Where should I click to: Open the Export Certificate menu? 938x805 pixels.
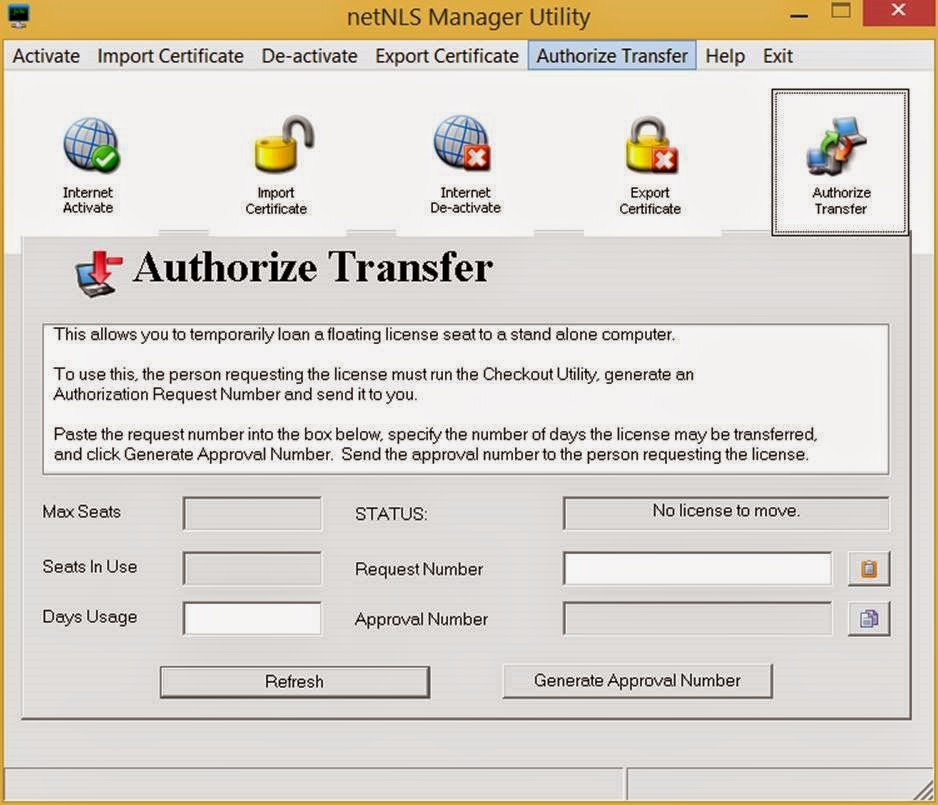click(447, 56)
